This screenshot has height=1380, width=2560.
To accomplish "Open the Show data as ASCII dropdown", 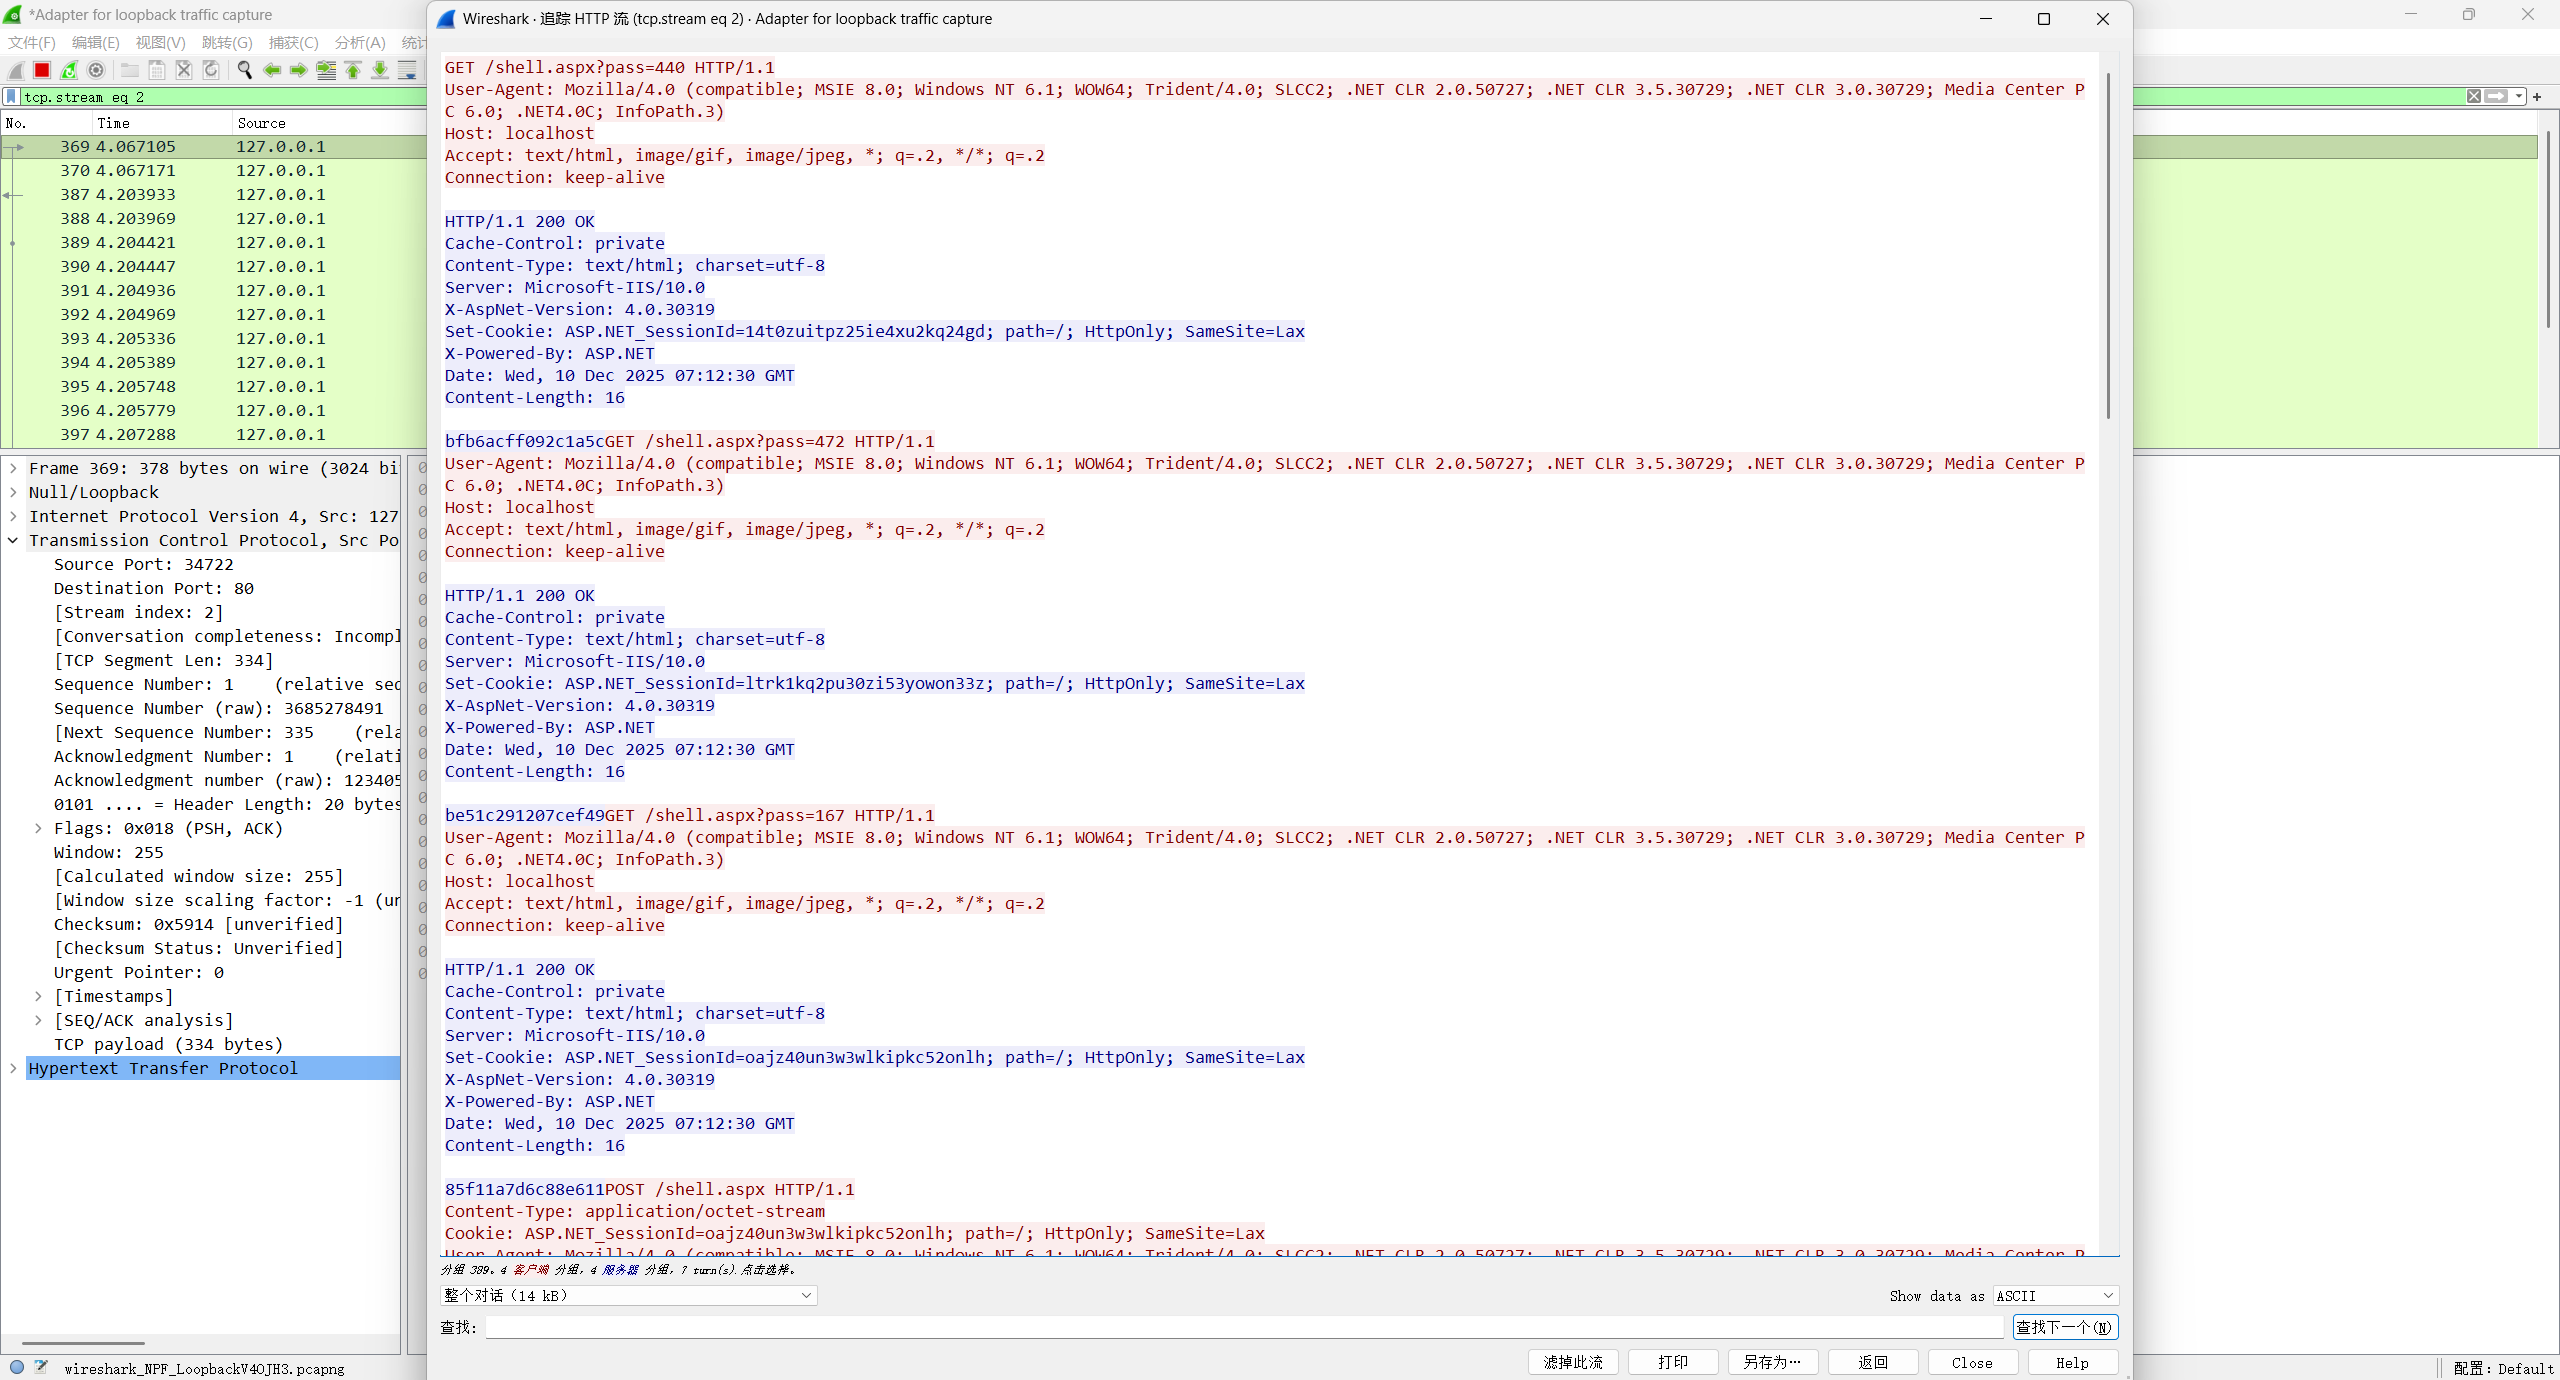I will point(2055,1296).
